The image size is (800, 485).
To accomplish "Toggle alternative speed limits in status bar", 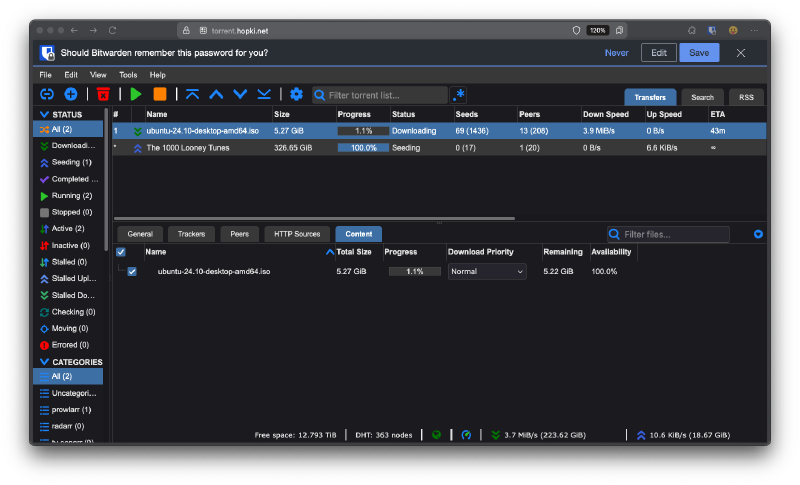I will [x=466, y=435].
